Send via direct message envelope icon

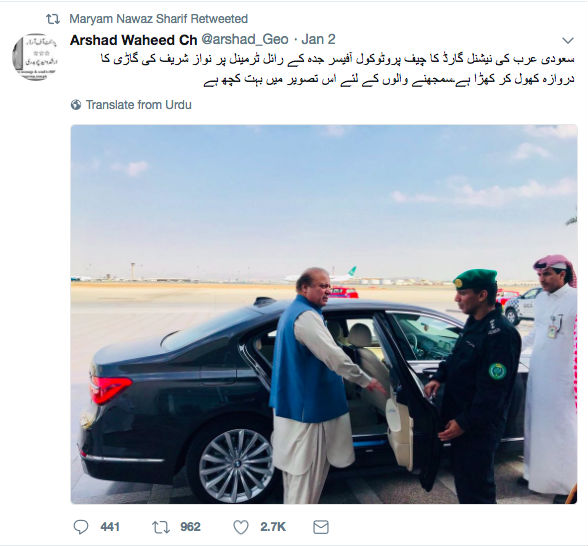pyautogui.click(x=321, y=527)
